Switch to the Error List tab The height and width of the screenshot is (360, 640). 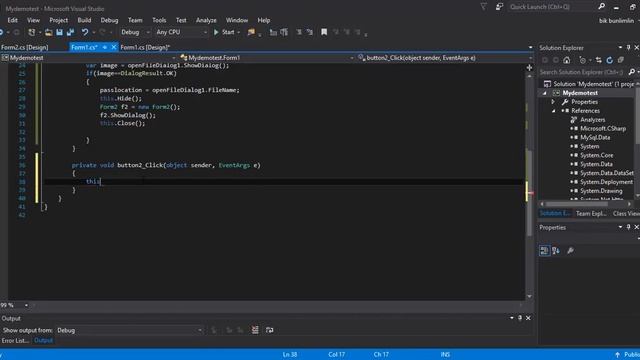15,340
